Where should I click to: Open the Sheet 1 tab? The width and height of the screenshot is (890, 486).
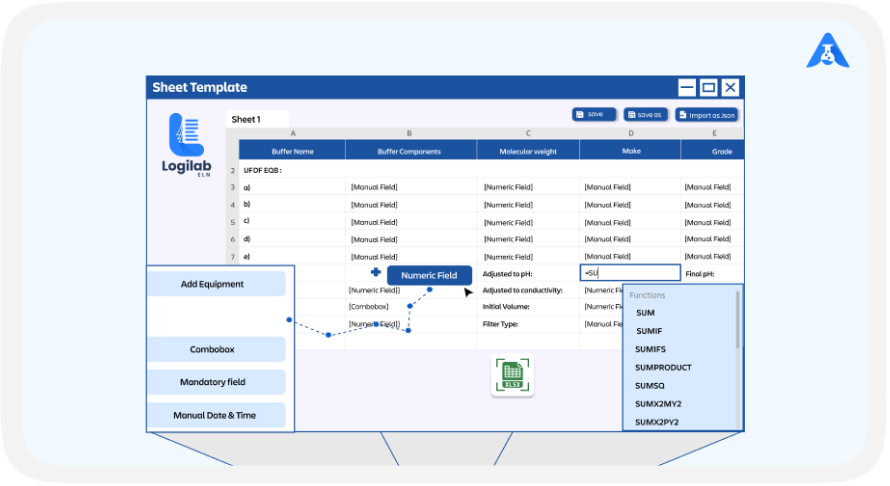(x=258, y=119)
